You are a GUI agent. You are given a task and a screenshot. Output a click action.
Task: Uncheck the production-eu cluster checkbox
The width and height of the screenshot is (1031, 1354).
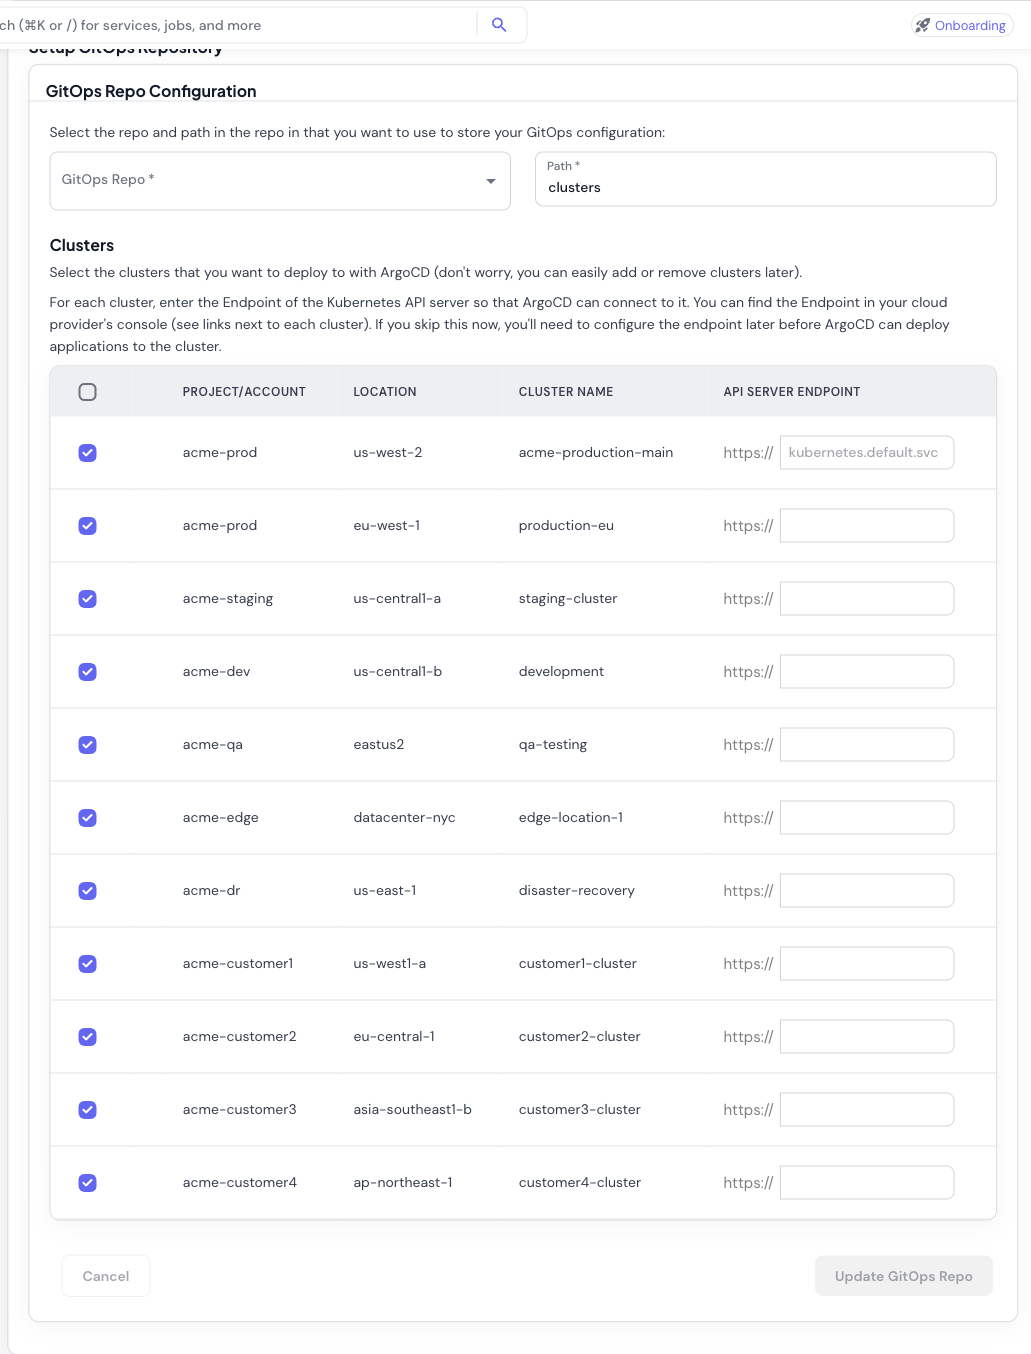[87, 525]
